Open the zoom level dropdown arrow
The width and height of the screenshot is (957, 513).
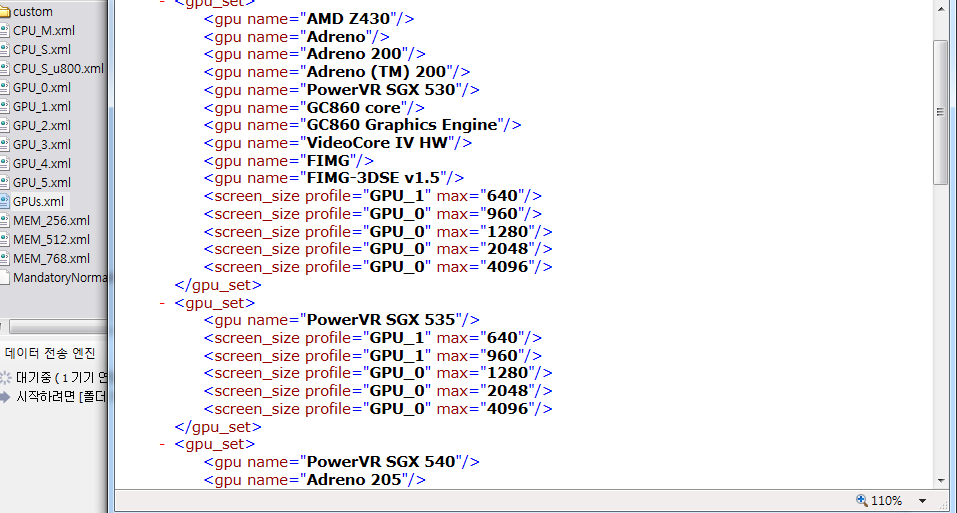point(922,501)
